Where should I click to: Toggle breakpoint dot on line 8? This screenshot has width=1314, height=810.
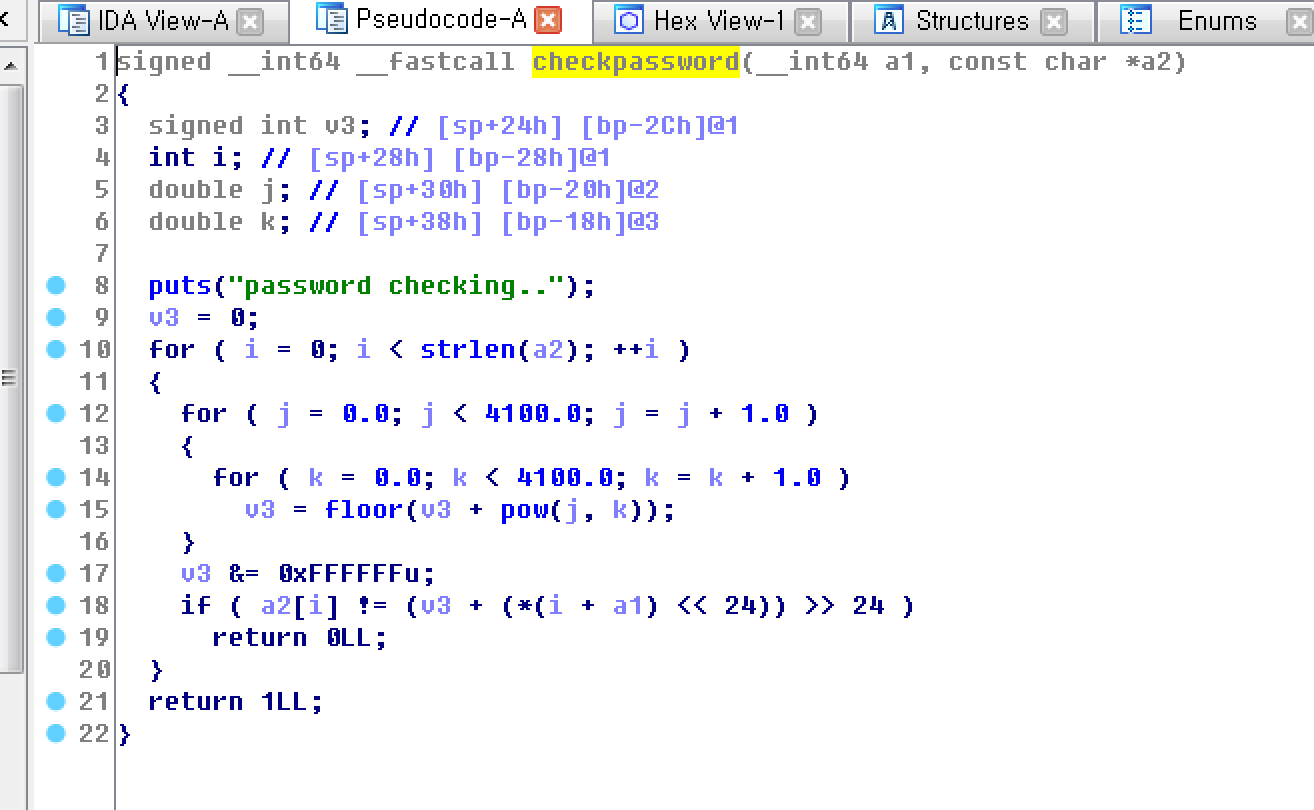(x=56, y=286)
